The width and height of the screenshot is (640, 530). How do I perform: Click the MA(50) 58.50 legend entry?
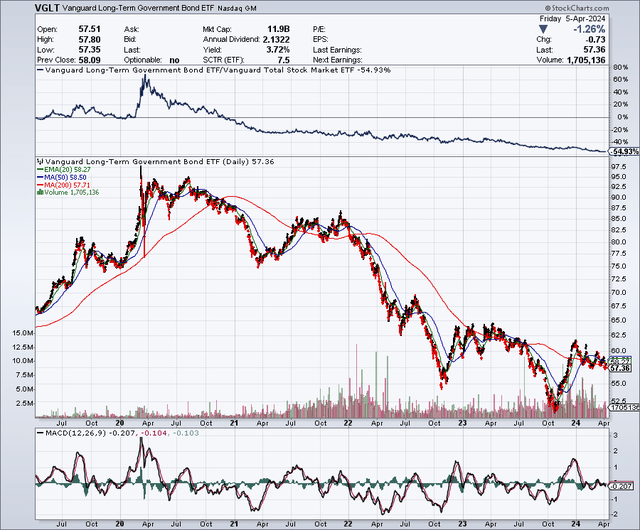tap(65, 177)
